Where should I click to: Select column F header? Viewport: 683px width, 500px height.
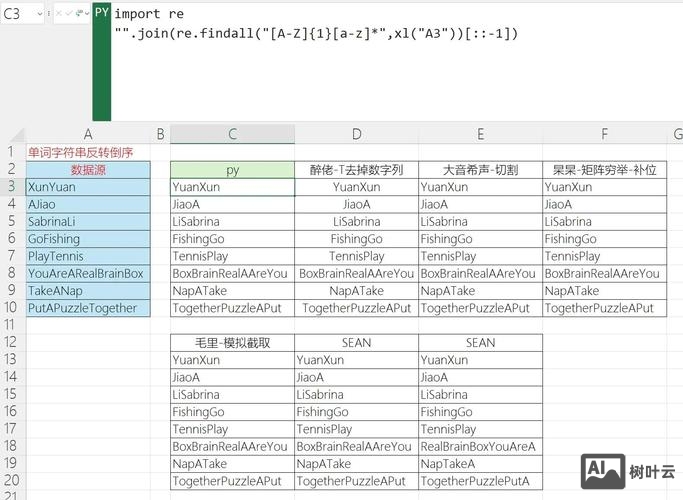605,134
